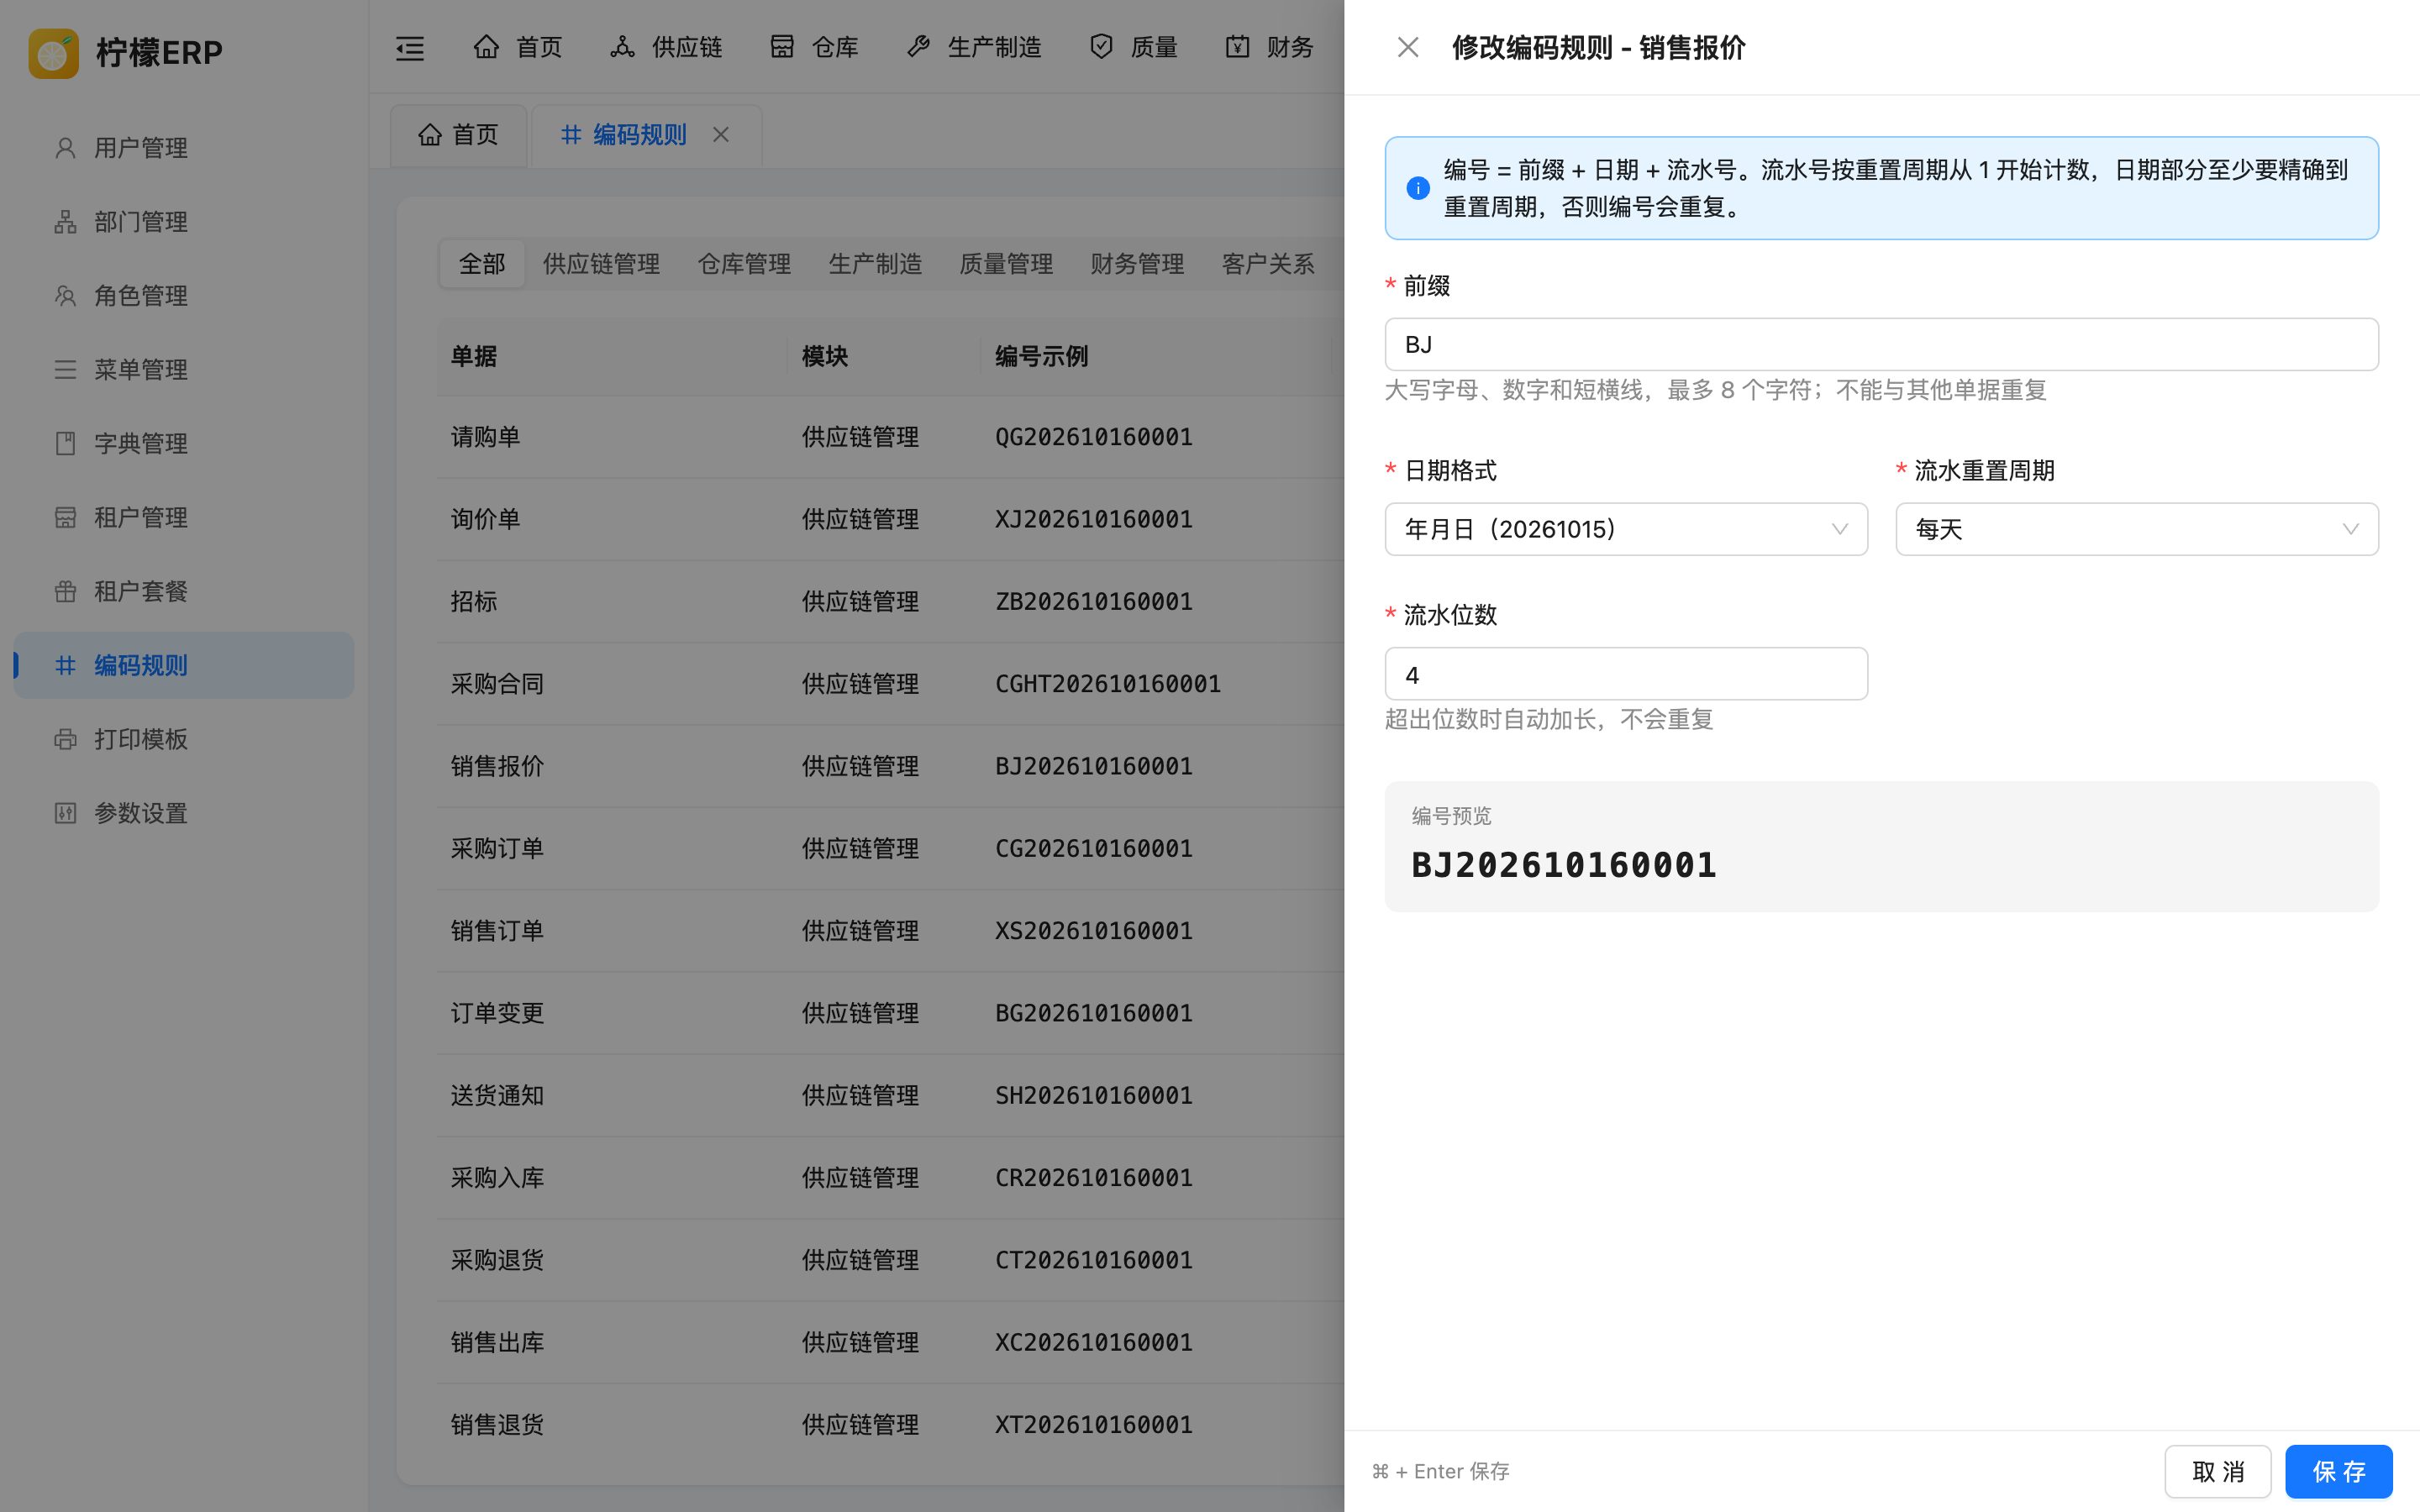This screenshot has width=2420, height=1512.
Task: Click the blue info icon in the alert
Action: tap(1417, 188)
